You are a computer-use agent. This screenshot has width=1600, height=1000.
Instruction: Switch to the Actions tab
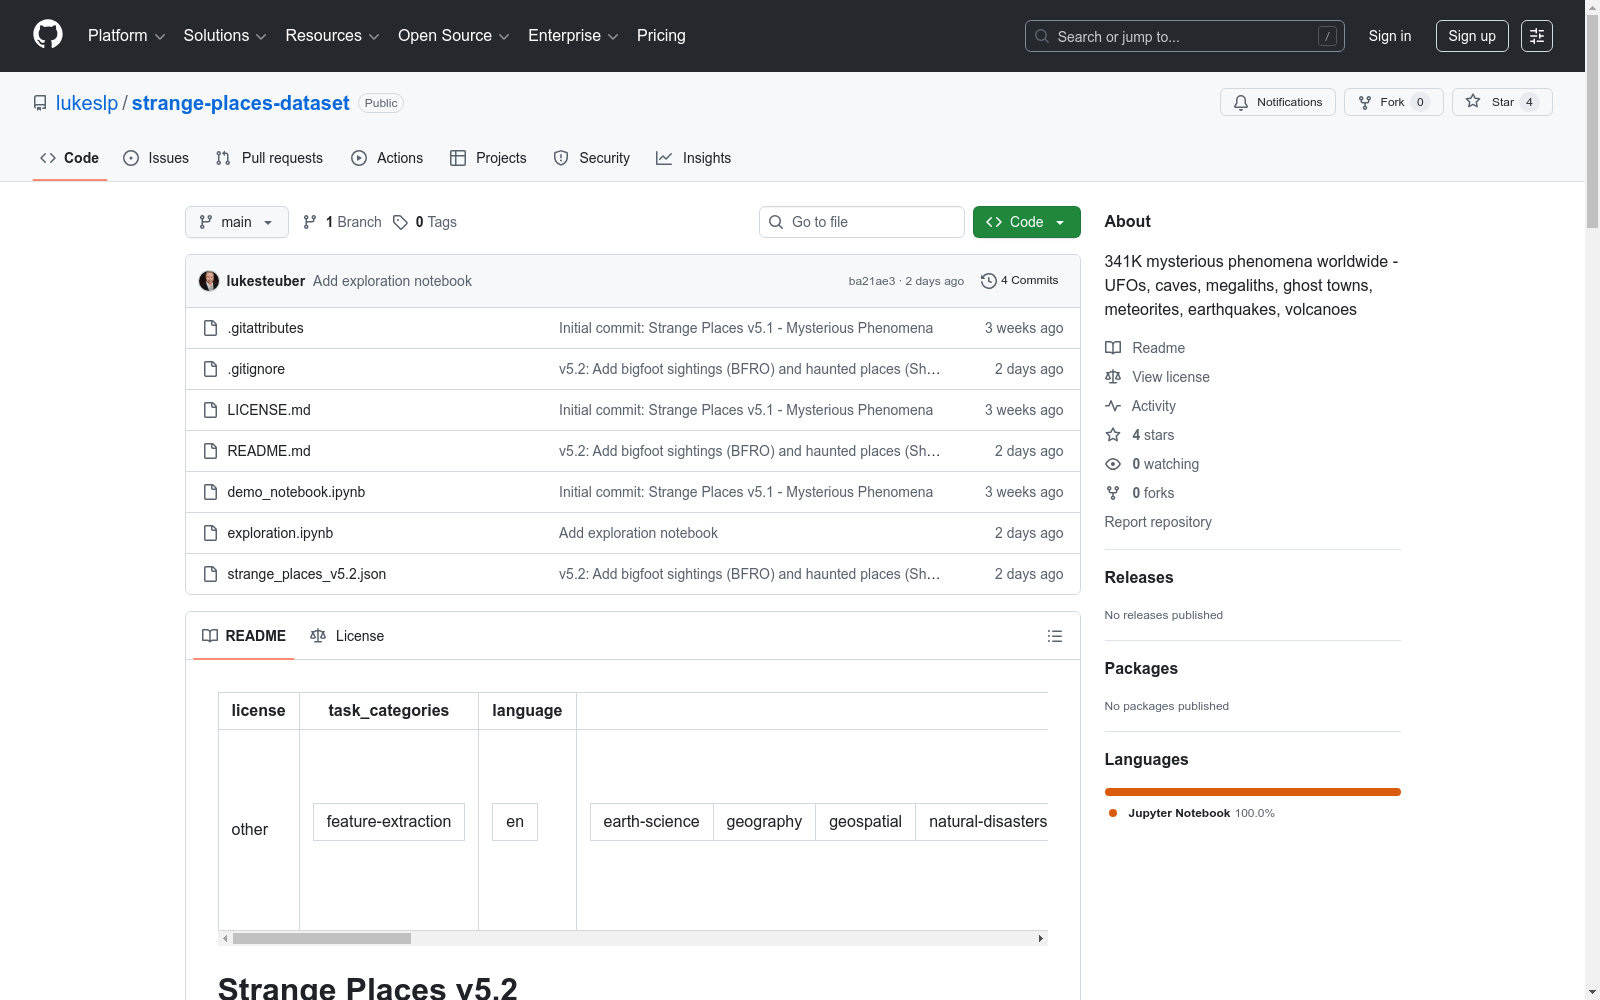pyautogui.click(x=387, y=158)
